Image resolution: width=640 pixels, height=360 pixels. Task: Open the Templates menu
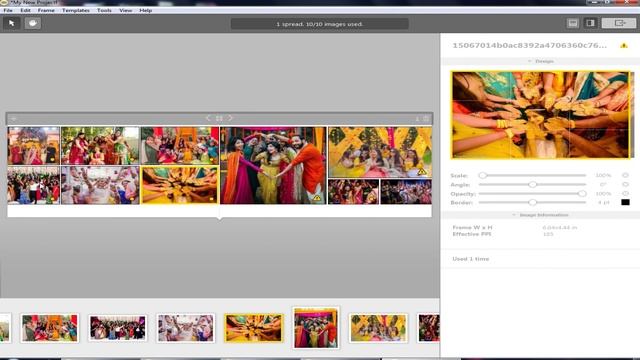tap(76, 10)
